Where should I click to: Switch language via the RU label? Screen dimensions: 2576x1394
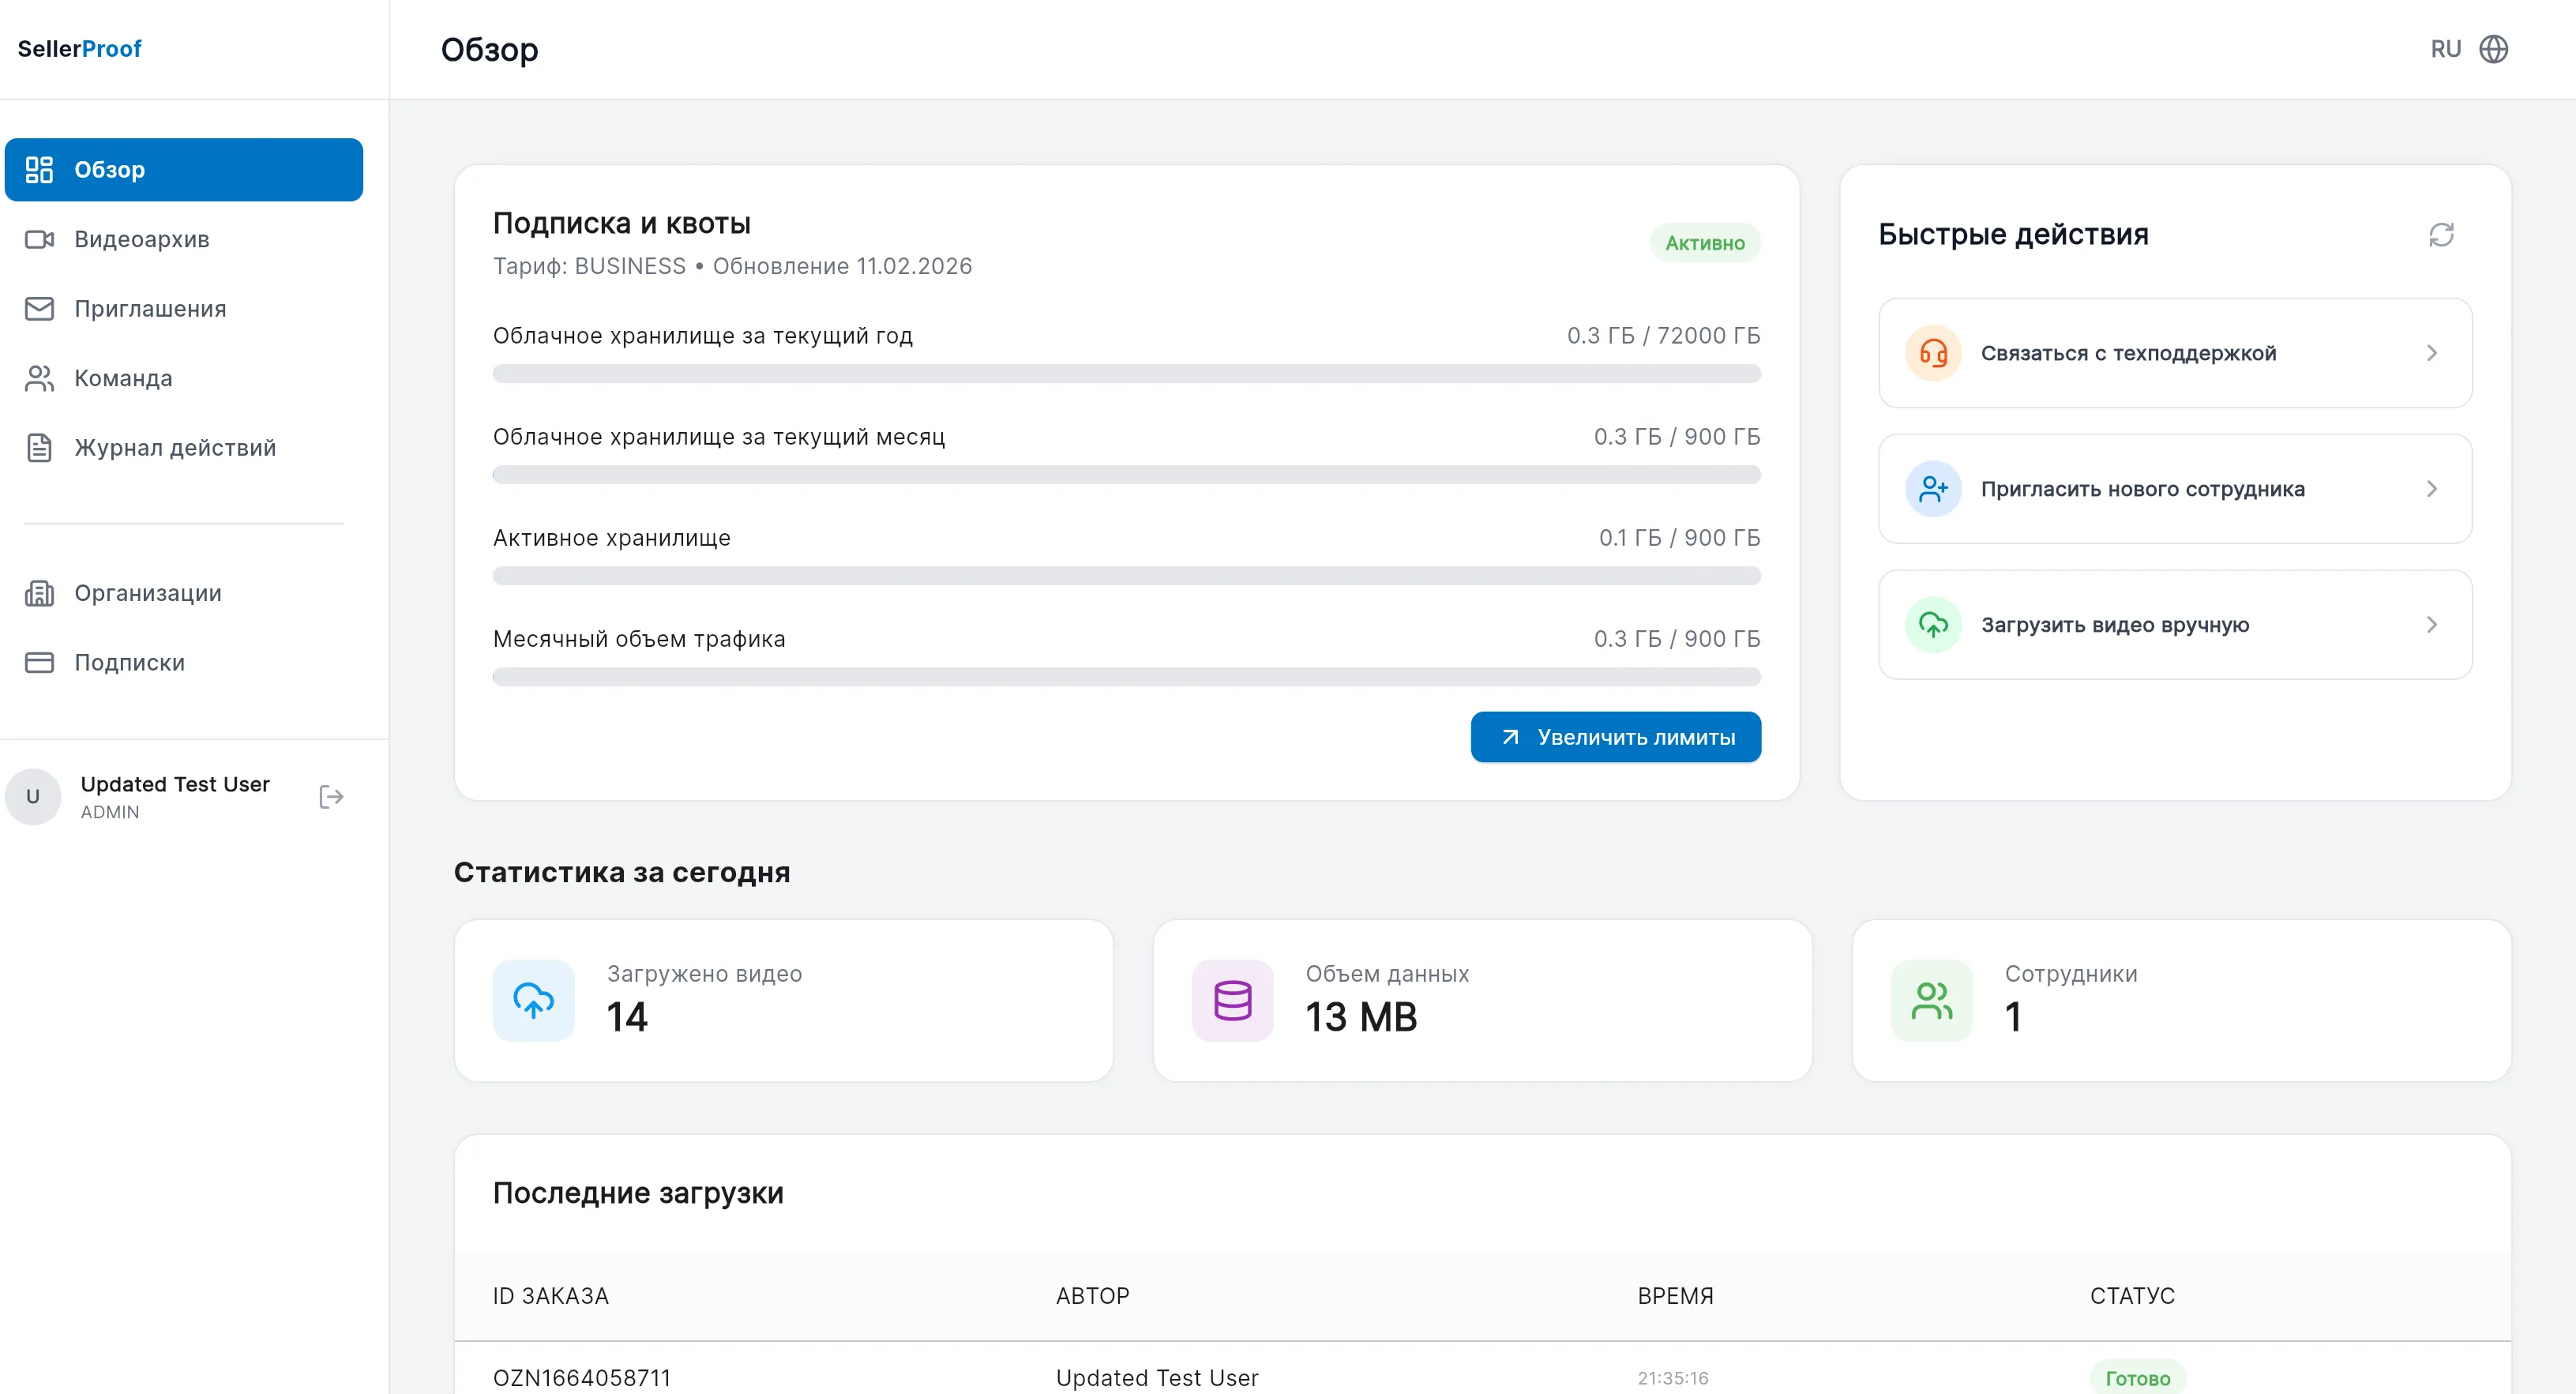click(2445, 49)
